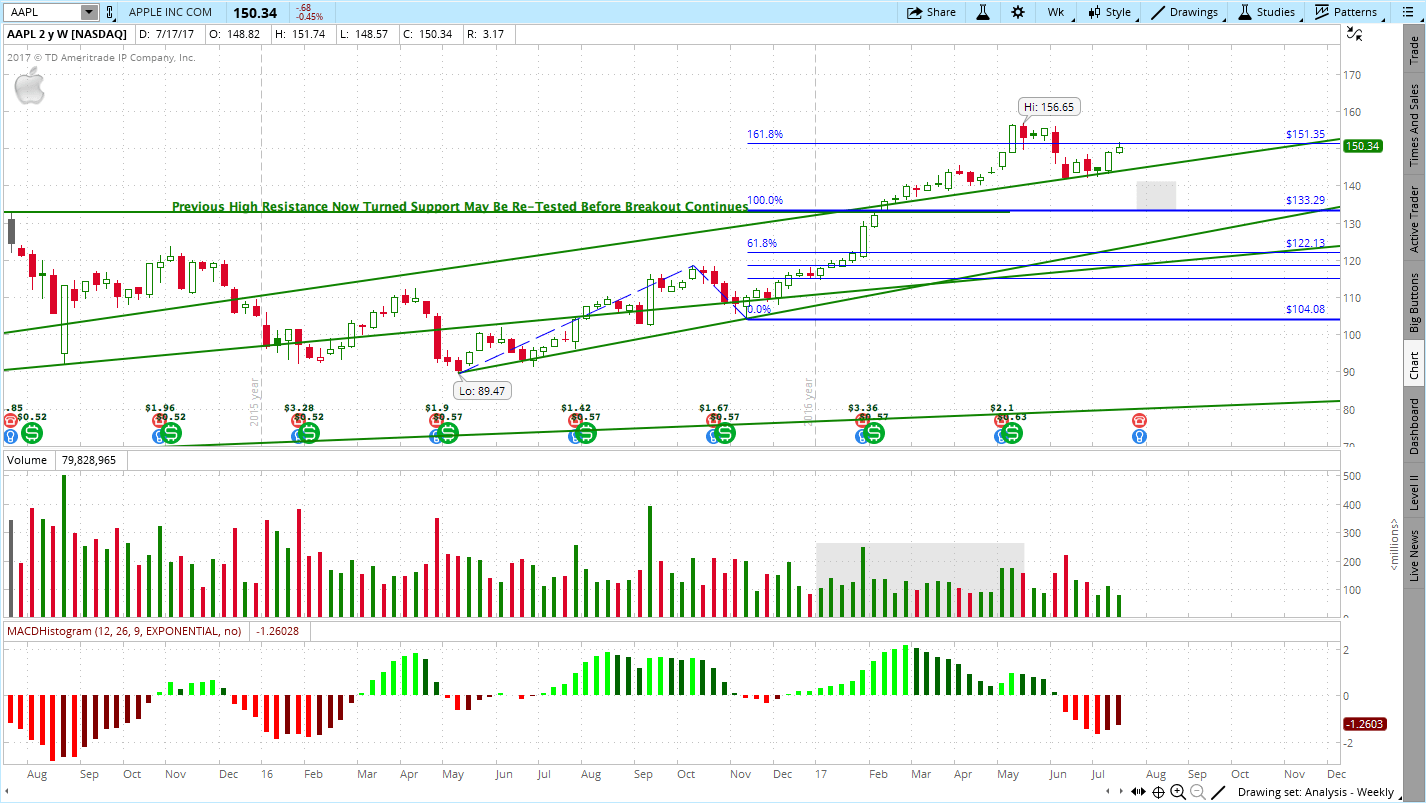Click the $3.28 earnings dollar icon
The width and height of the screenshot is (1426, 803).
[x=310, y=433]
